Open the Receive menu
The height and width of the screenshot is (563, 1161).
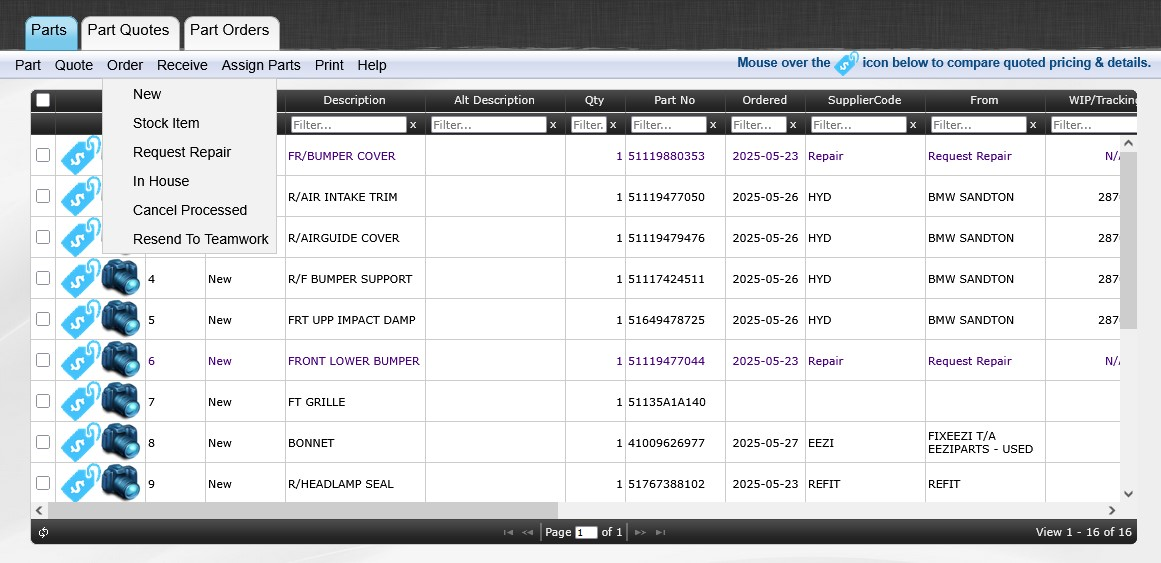tap(182, 65)
